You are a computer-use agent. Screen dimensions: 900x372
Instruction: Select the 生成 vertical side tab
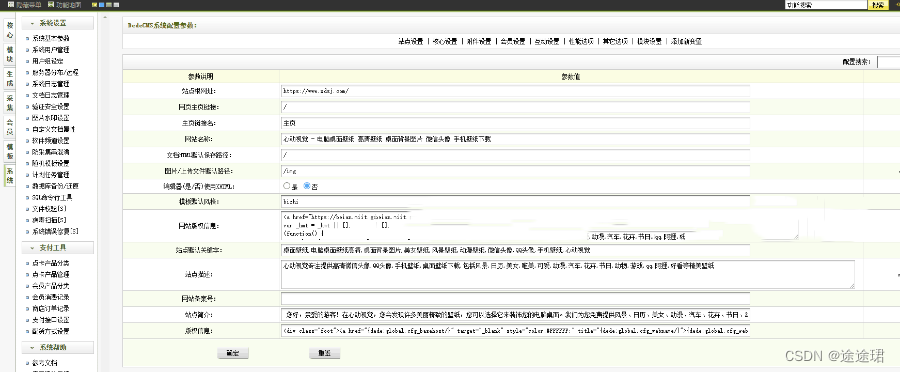[10, 79]
